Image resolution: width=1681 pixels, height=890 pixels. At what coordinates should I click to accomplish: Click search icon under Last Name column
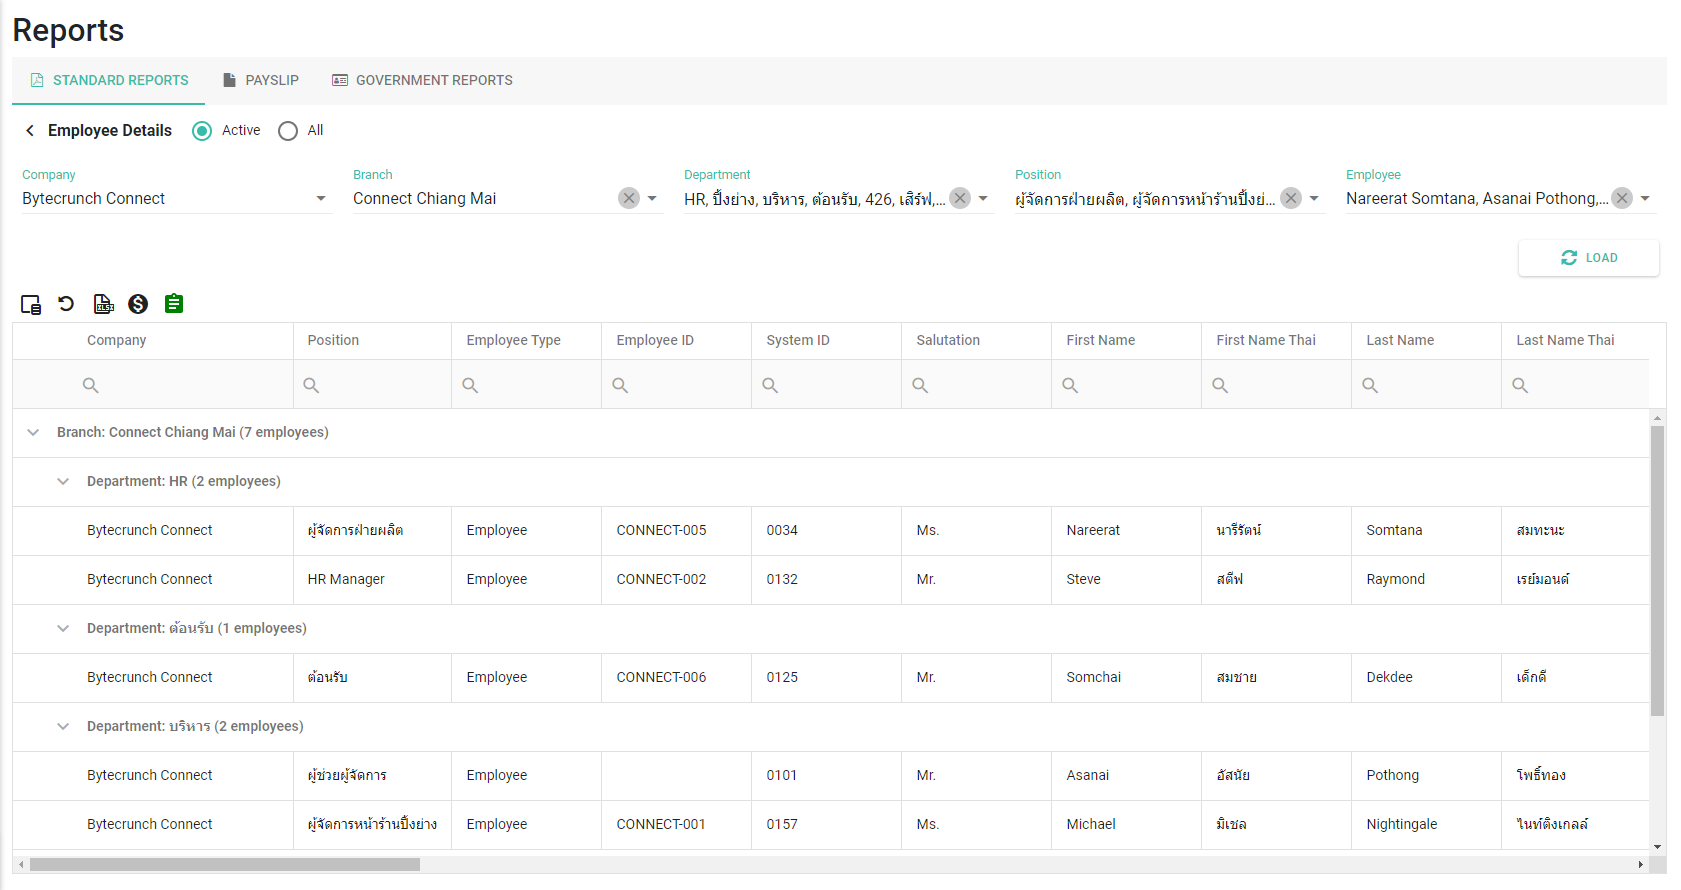(x=1370, y=385)
